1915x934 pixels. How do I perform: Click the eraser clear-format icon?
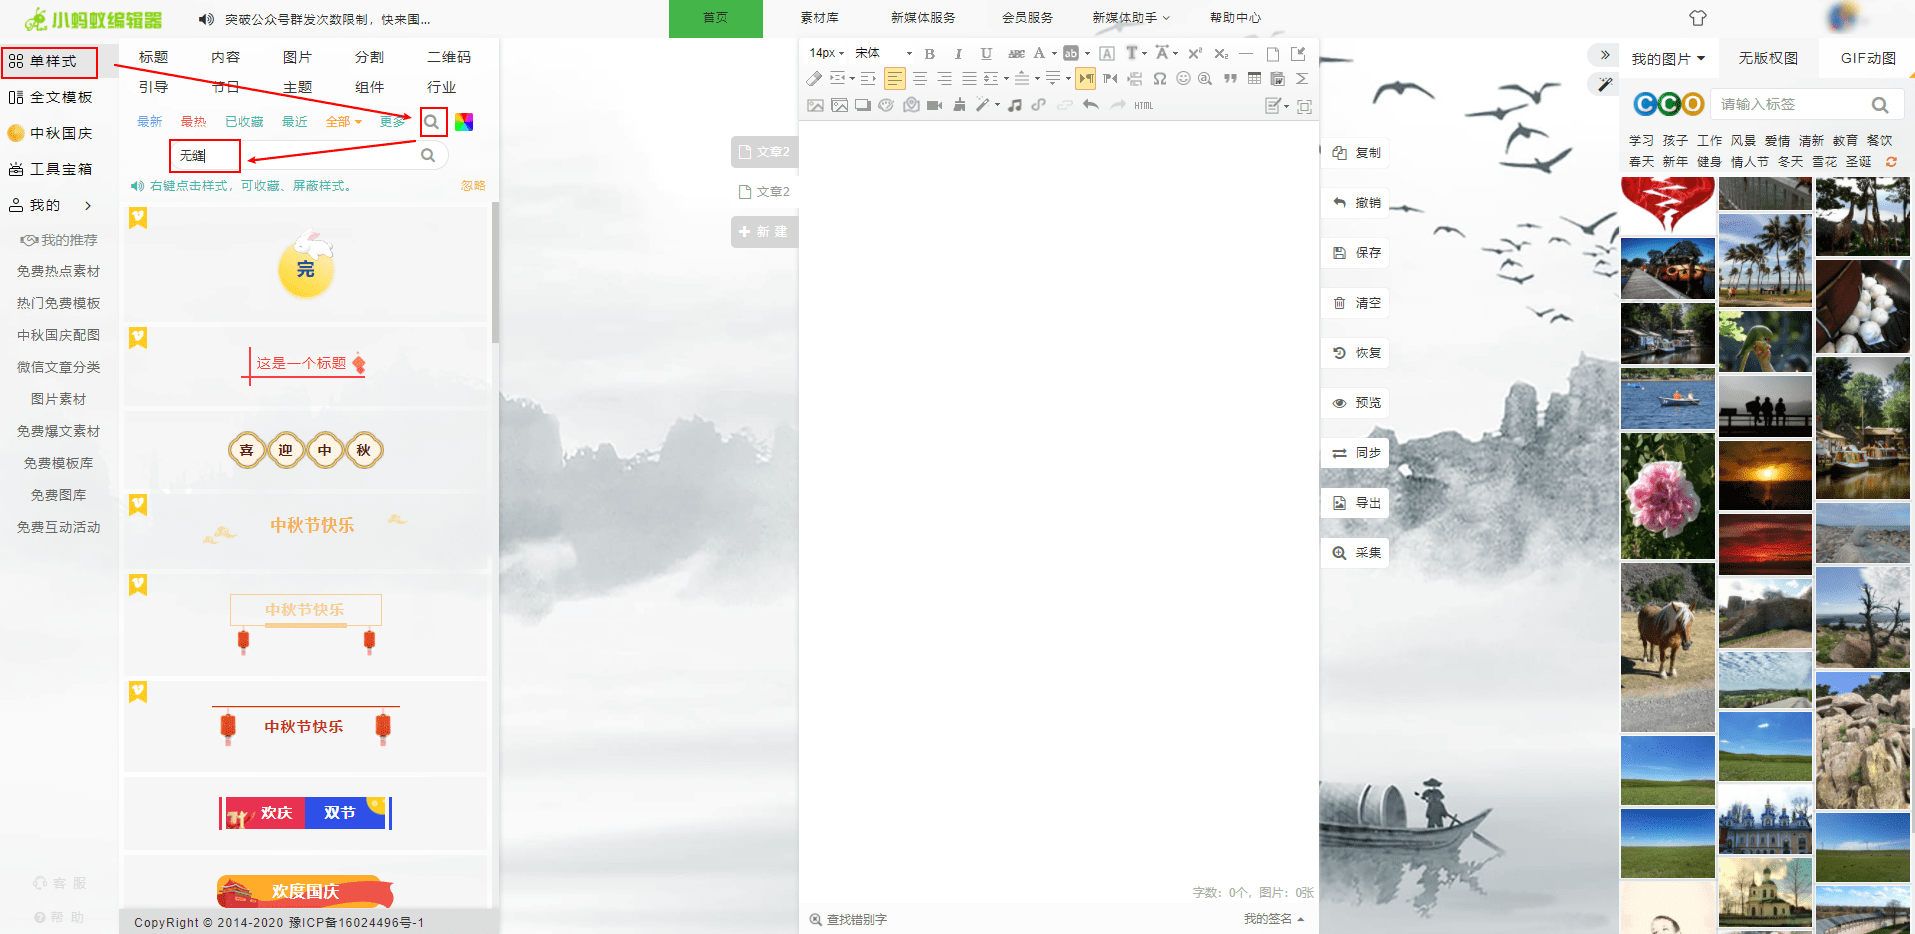pyautogui.click(x=814, y=78)
